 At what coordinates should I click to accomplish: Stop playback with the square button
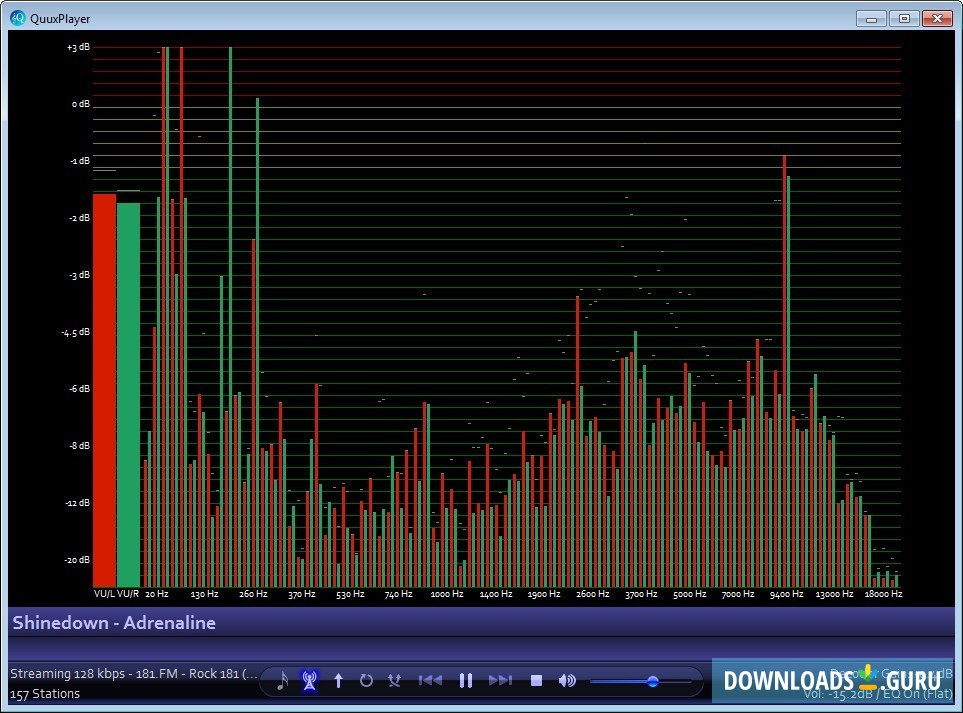pos(536,680)
